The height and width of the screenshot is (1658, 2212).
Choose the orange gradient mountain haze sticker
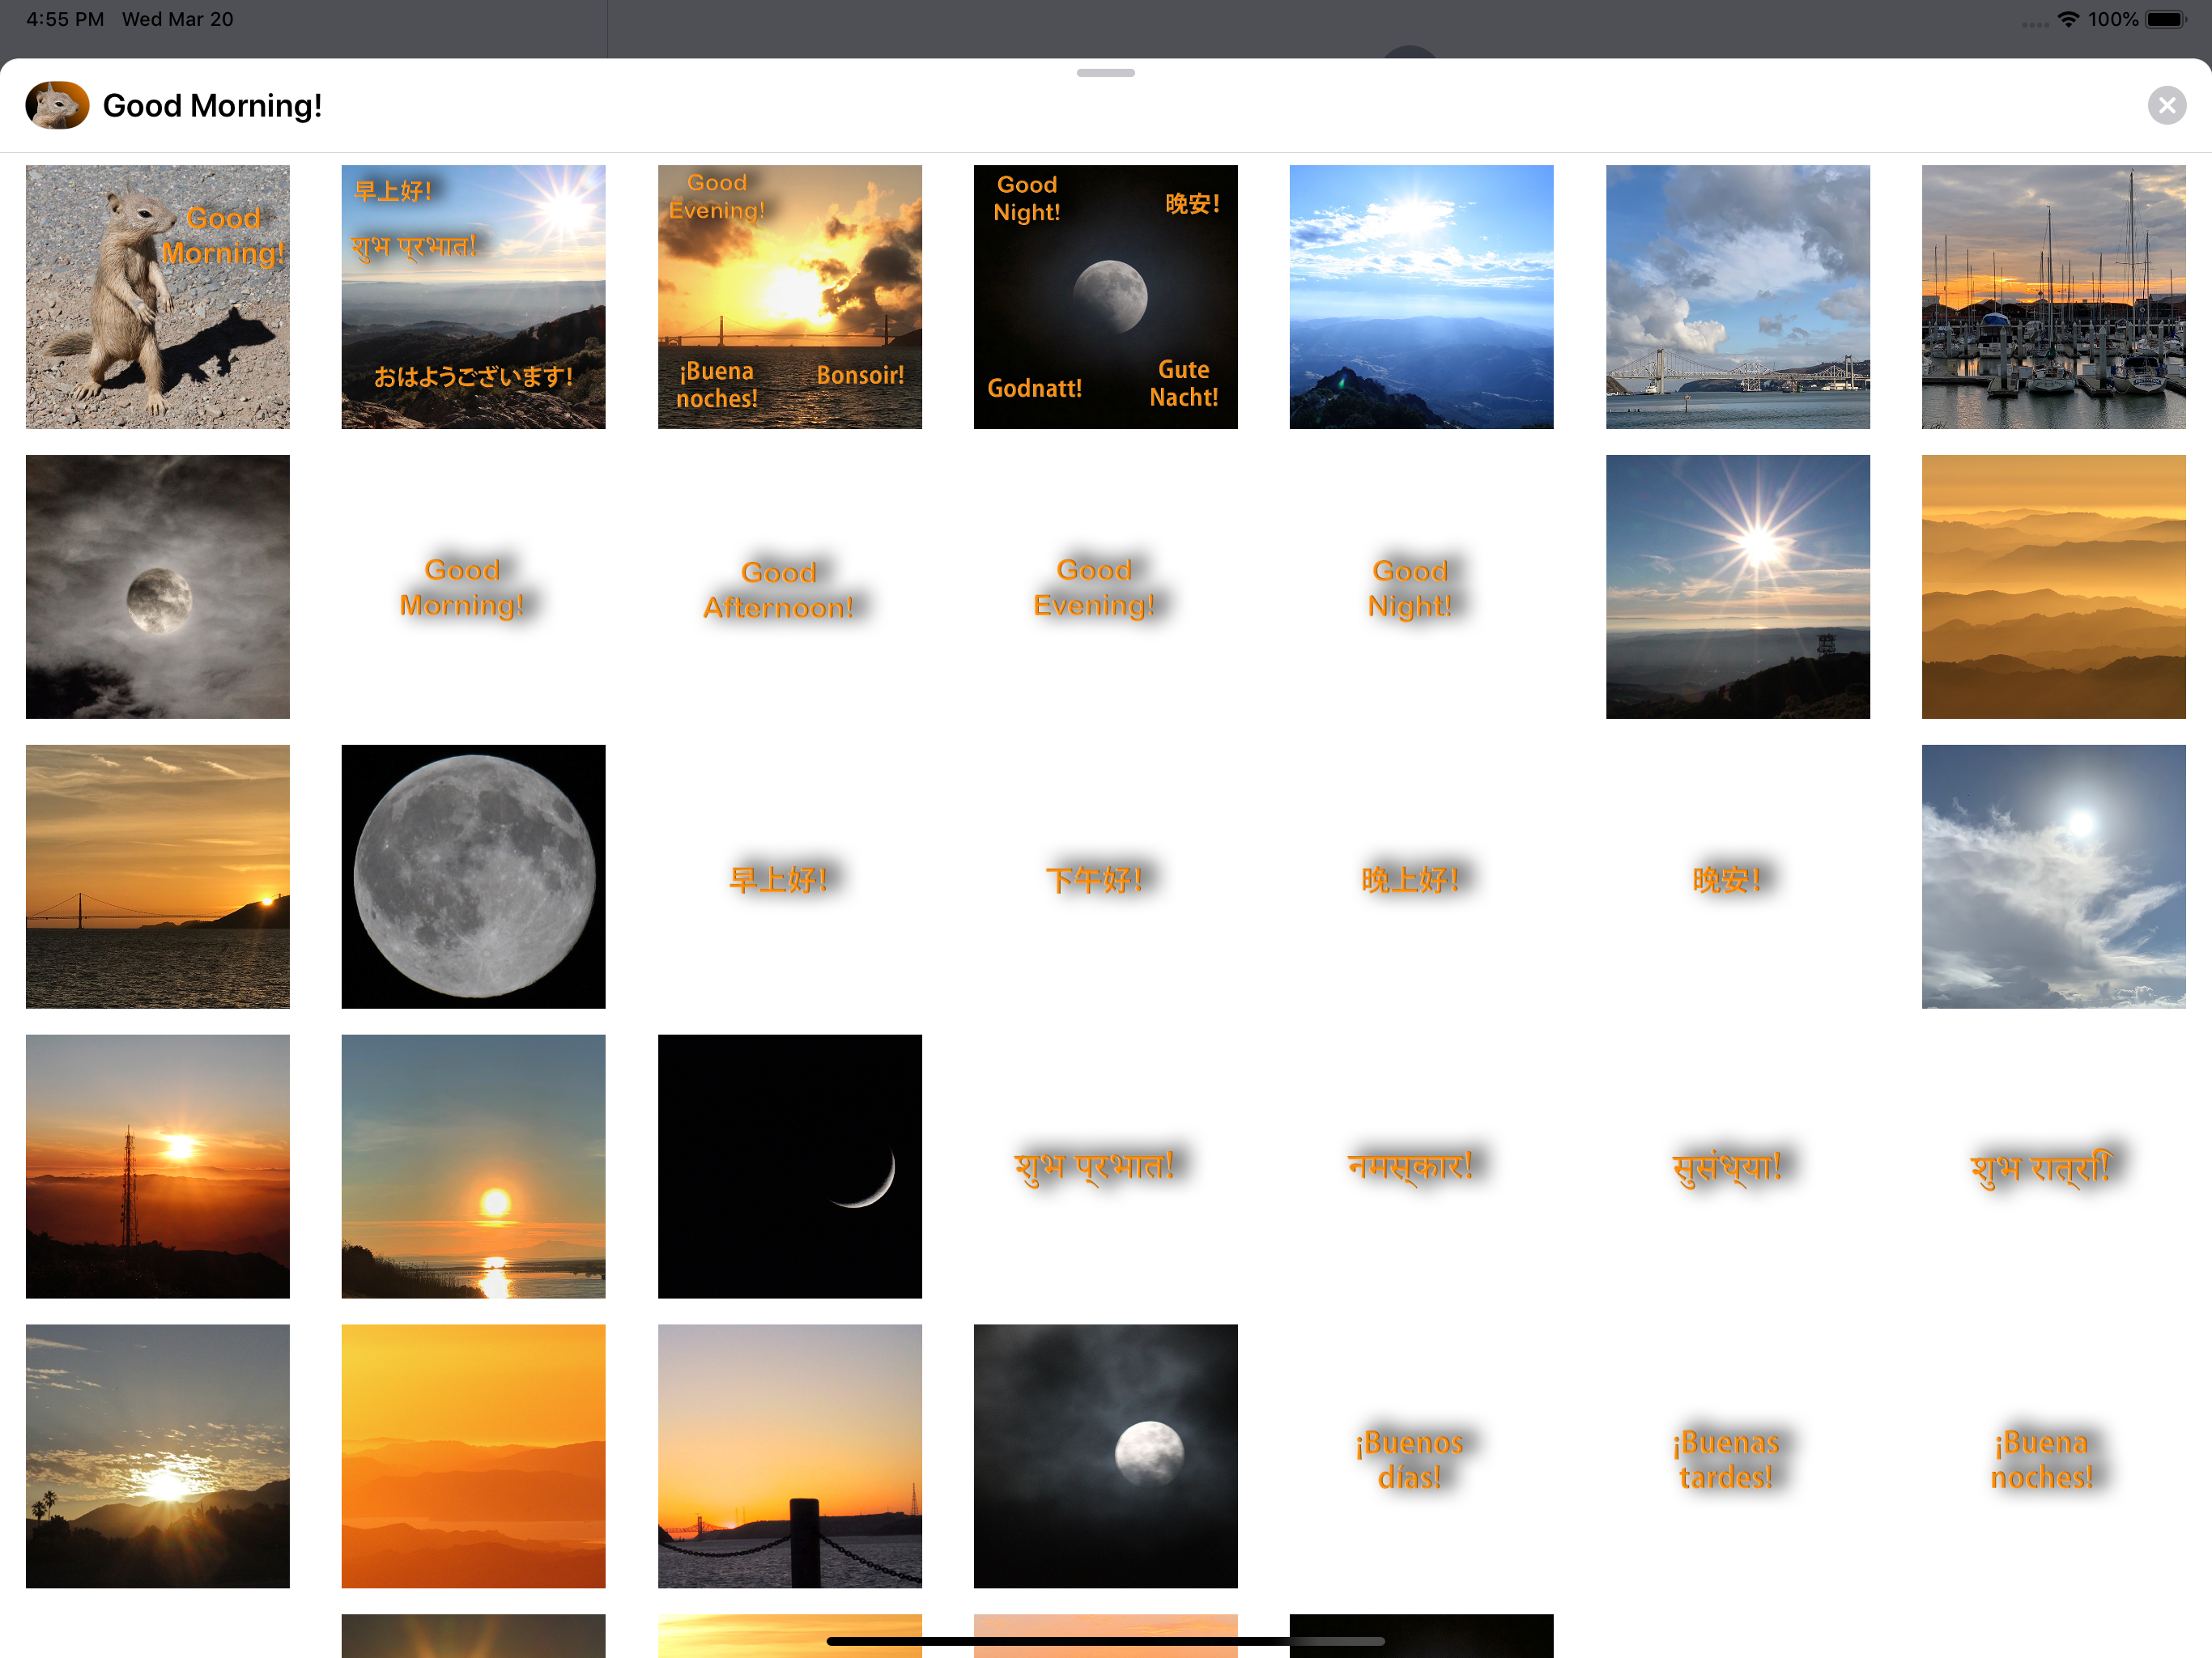coord(473,1457)
